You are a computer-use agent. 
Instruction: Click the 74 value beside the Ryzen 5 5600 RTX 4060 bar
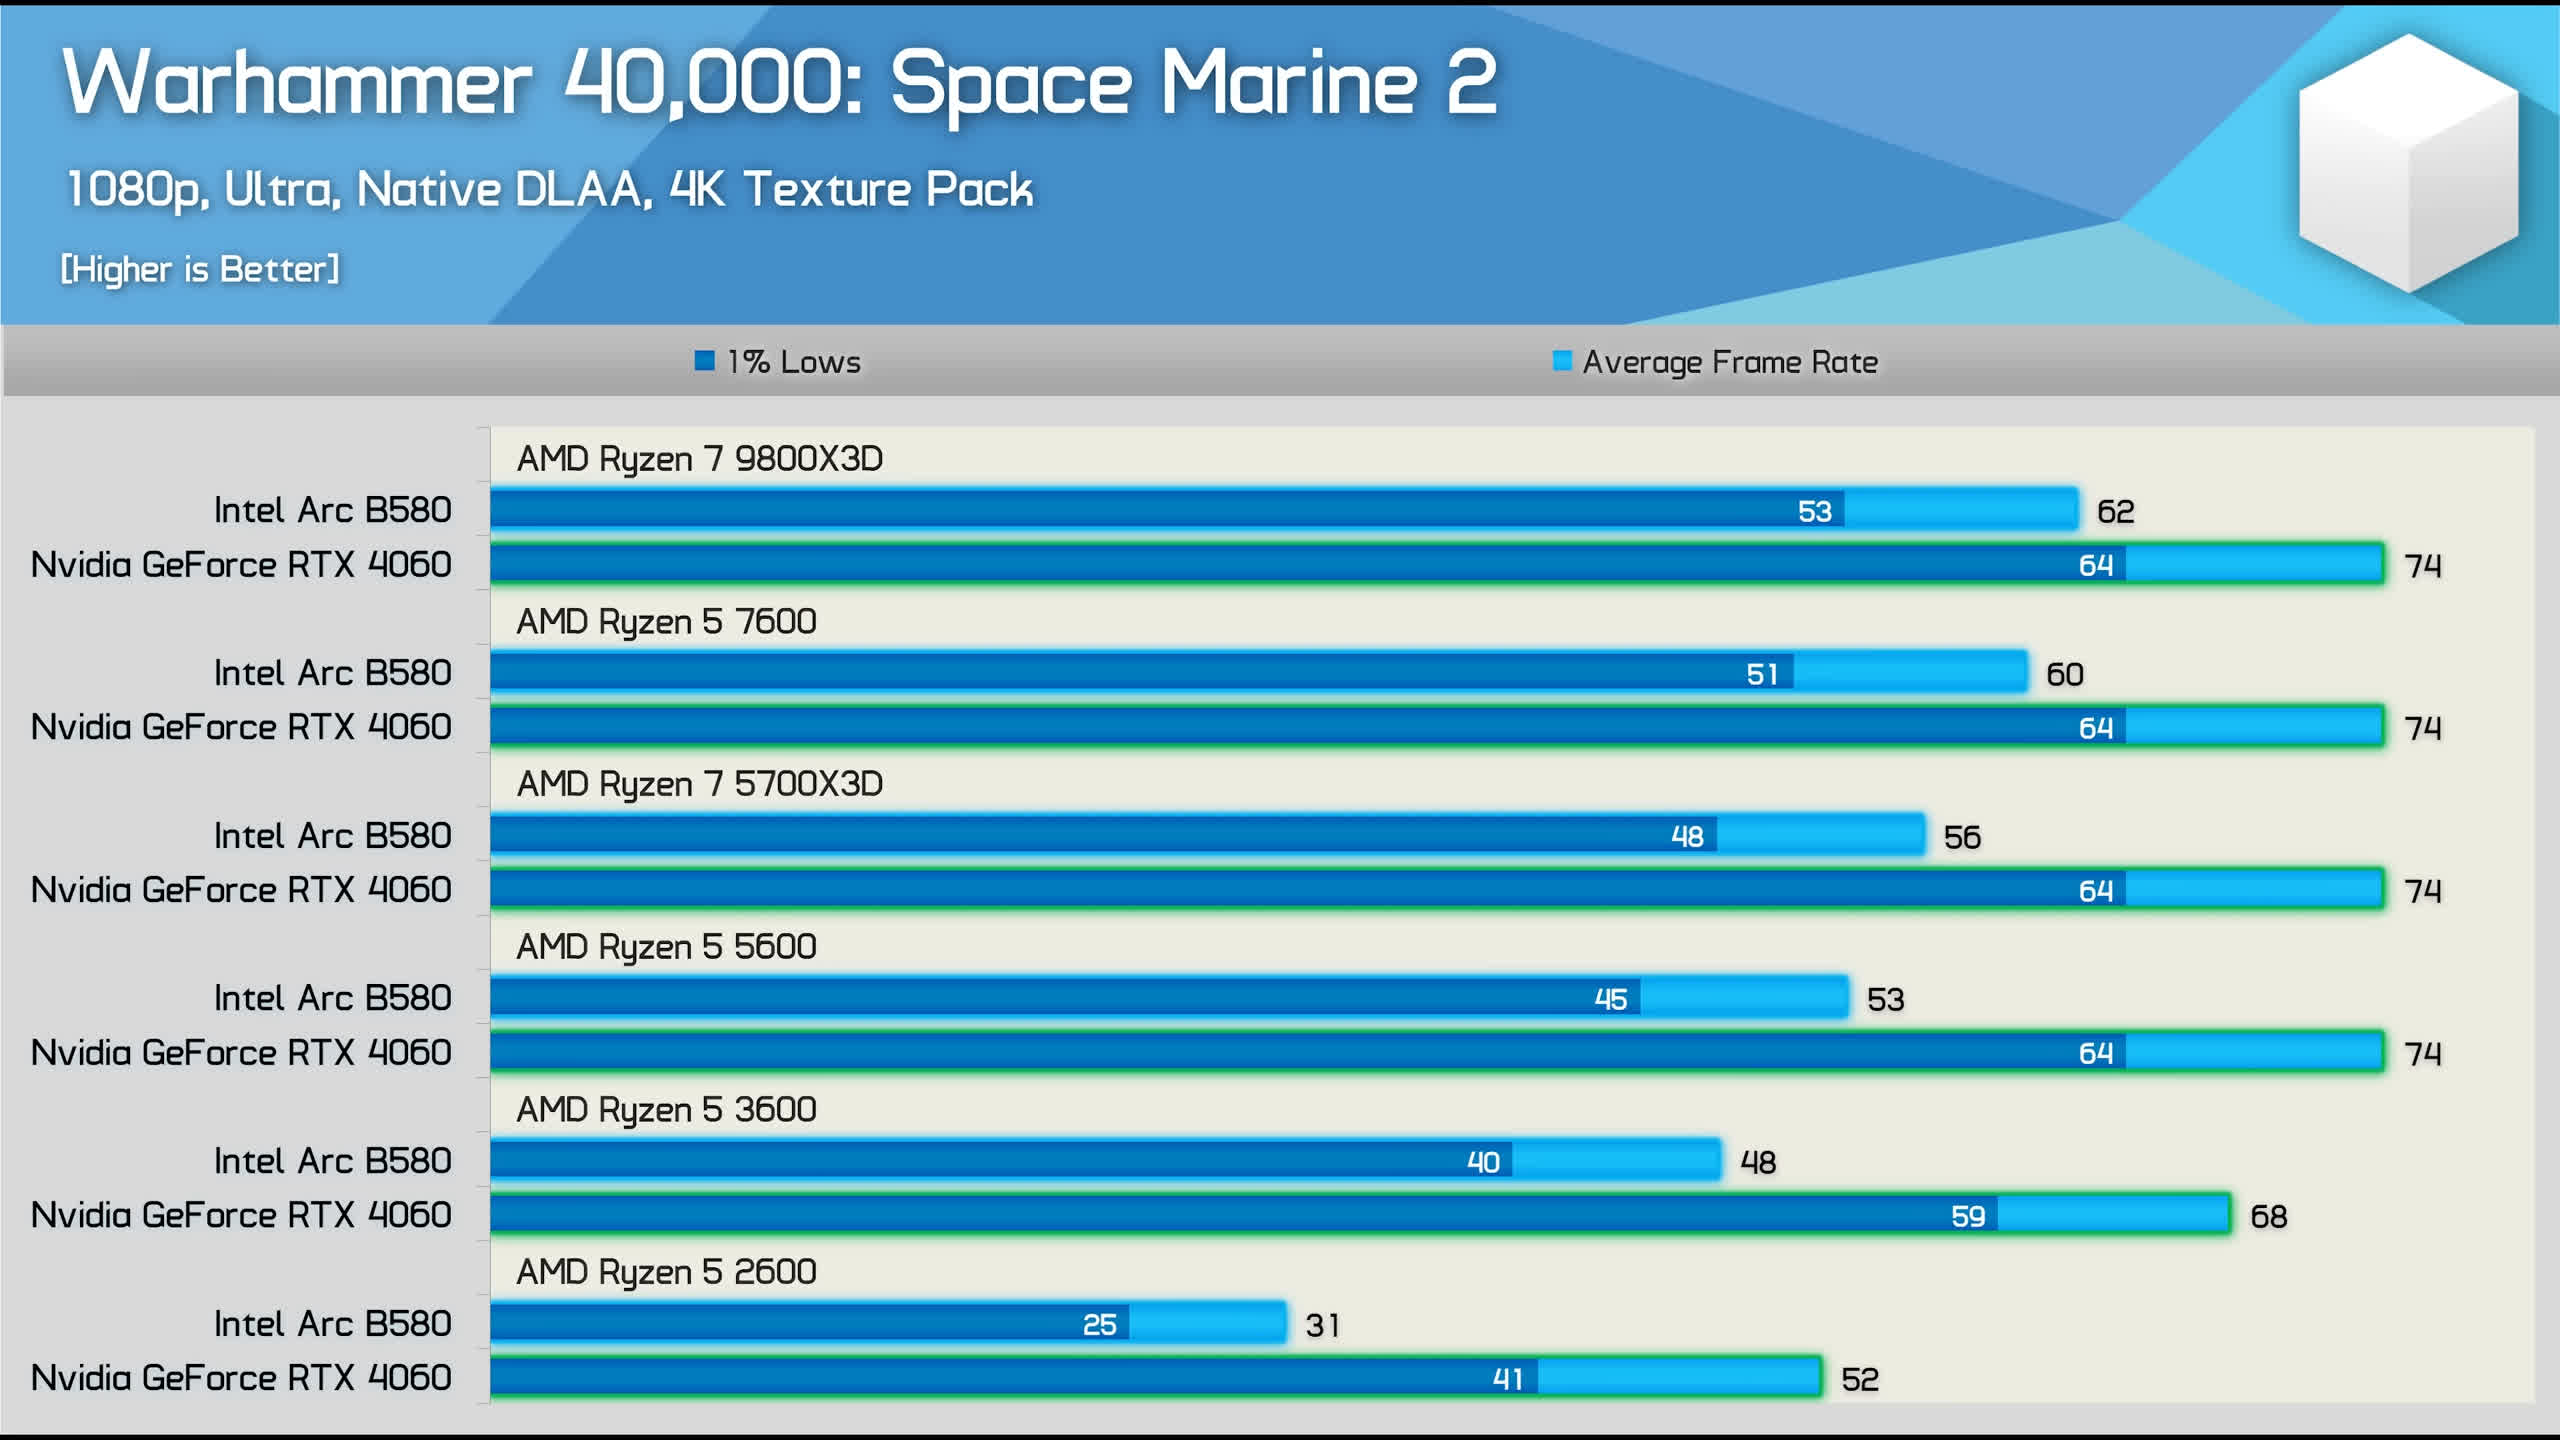click(2424, 1055)
